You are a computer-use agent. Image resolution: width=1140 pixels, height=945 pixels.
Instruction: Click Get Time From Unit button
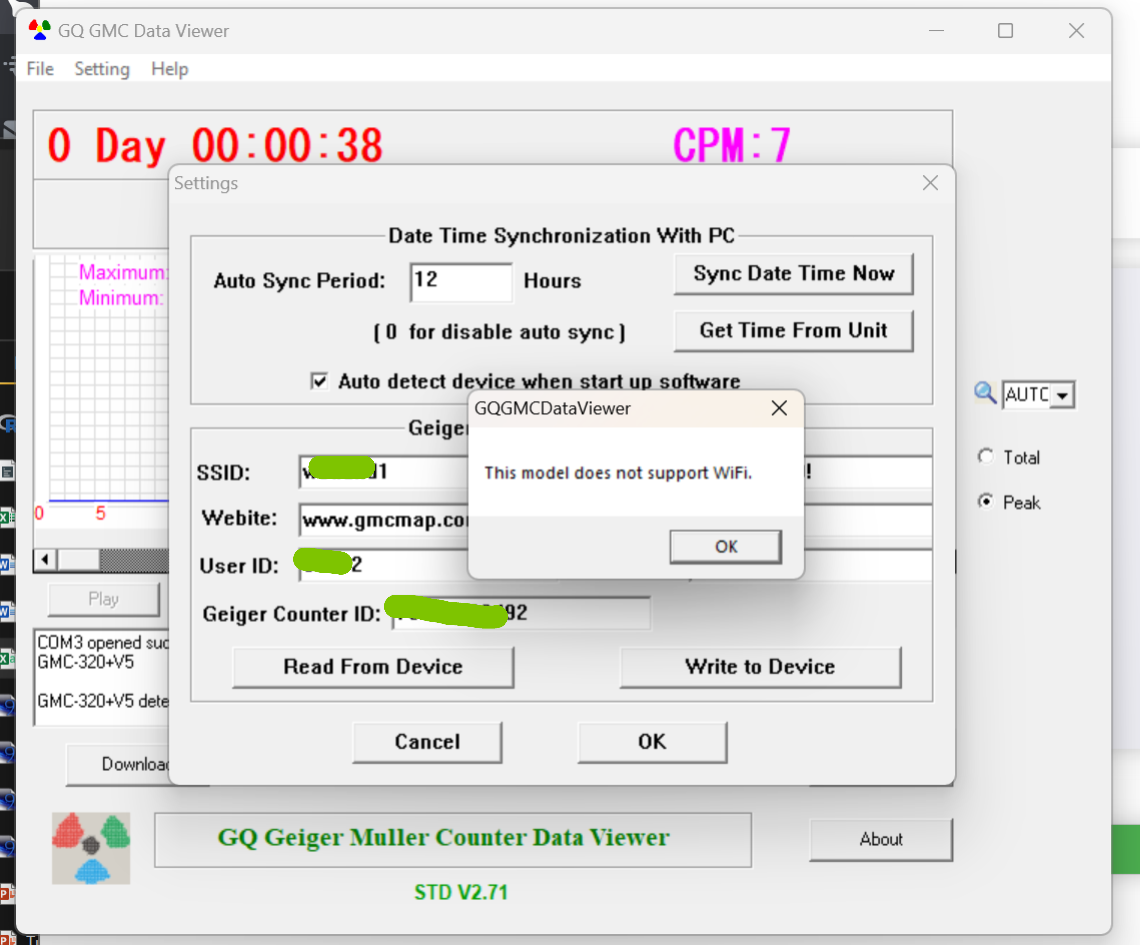coord(793,331)
